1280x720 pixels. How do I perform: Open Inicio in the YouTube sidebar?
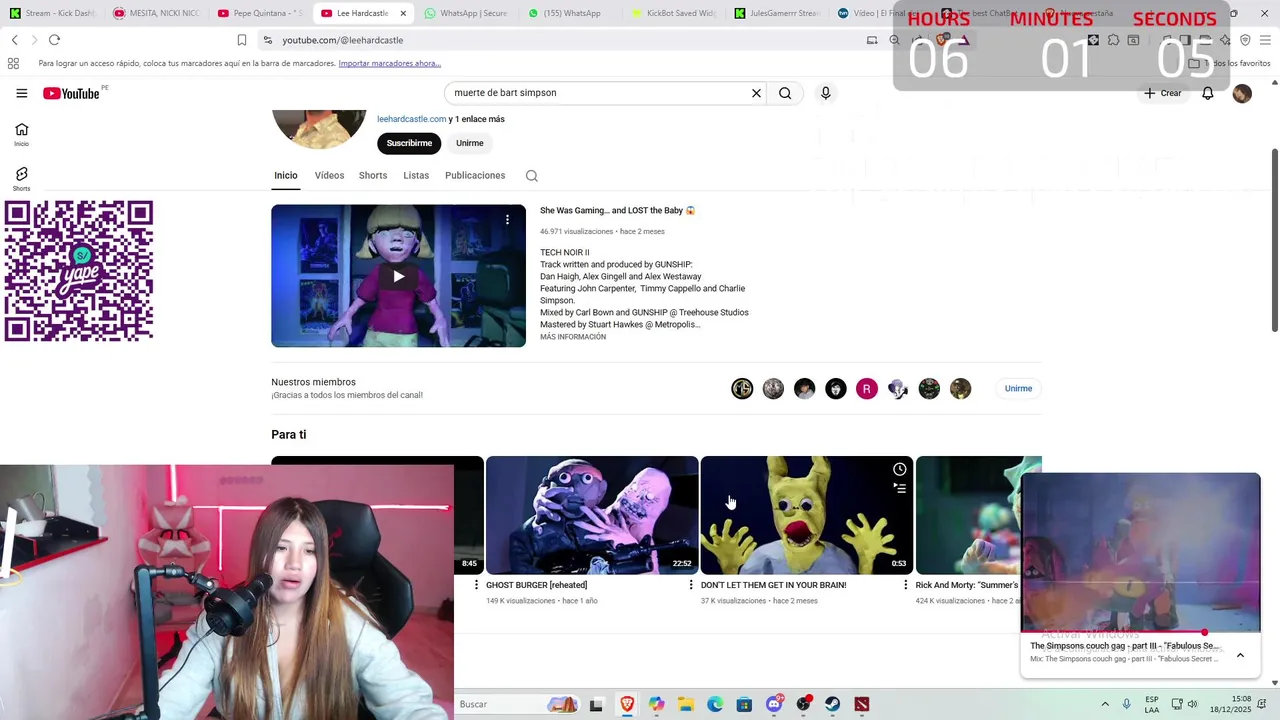(x=22, y=134)
